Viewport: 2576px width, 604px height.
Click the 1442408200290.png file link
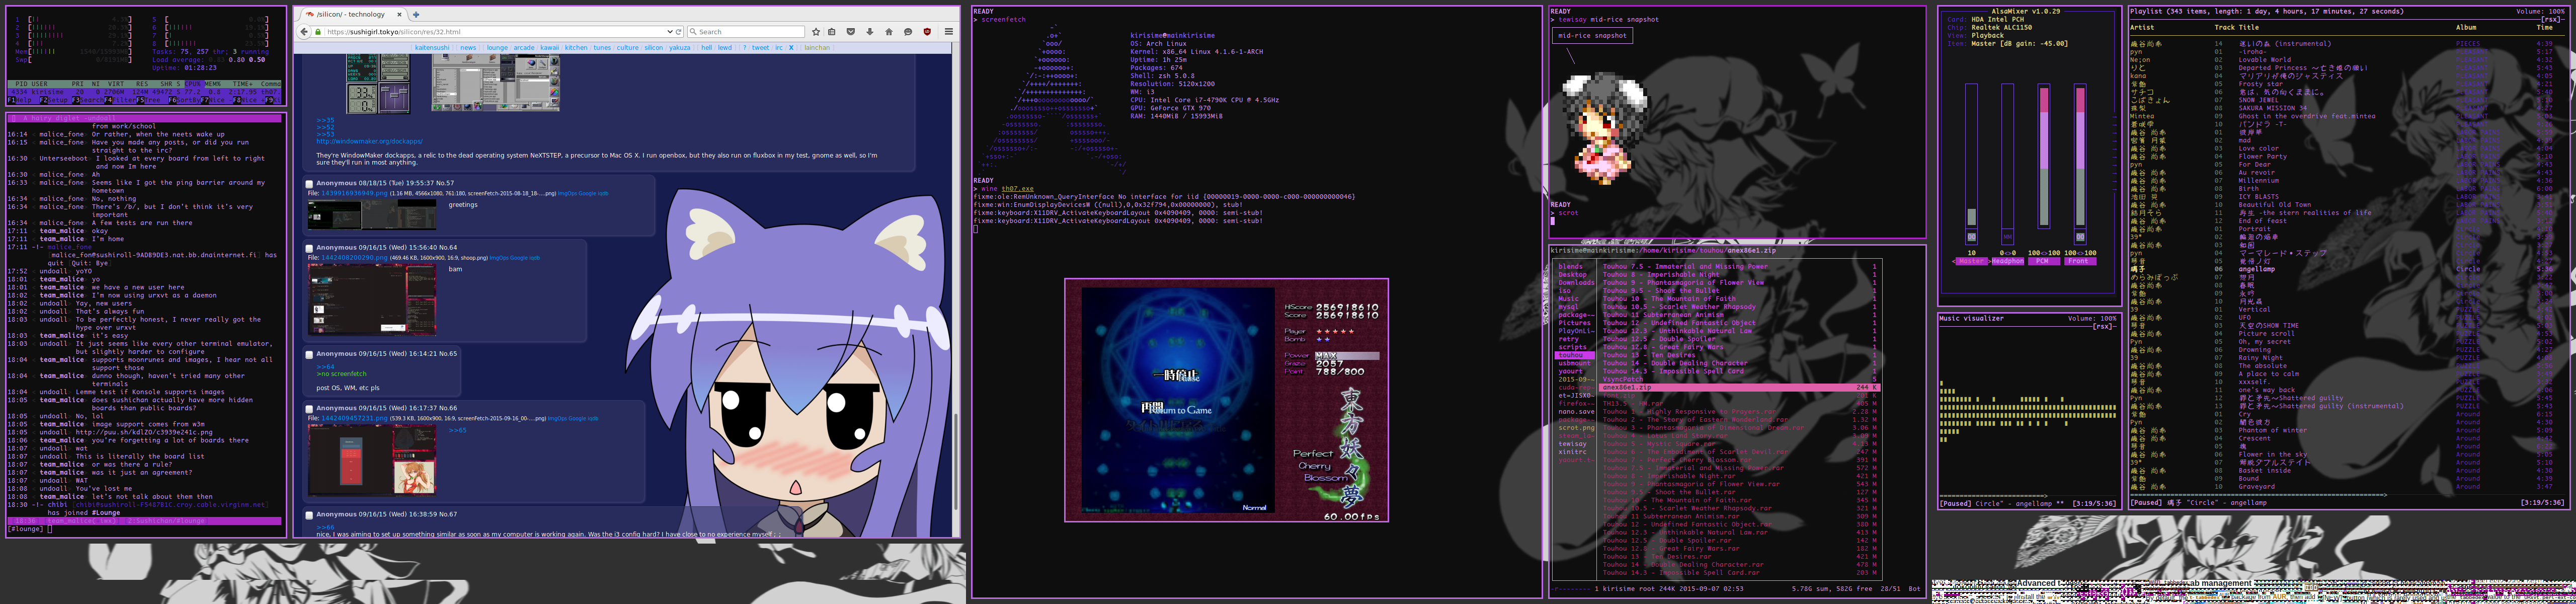[353, 258]
